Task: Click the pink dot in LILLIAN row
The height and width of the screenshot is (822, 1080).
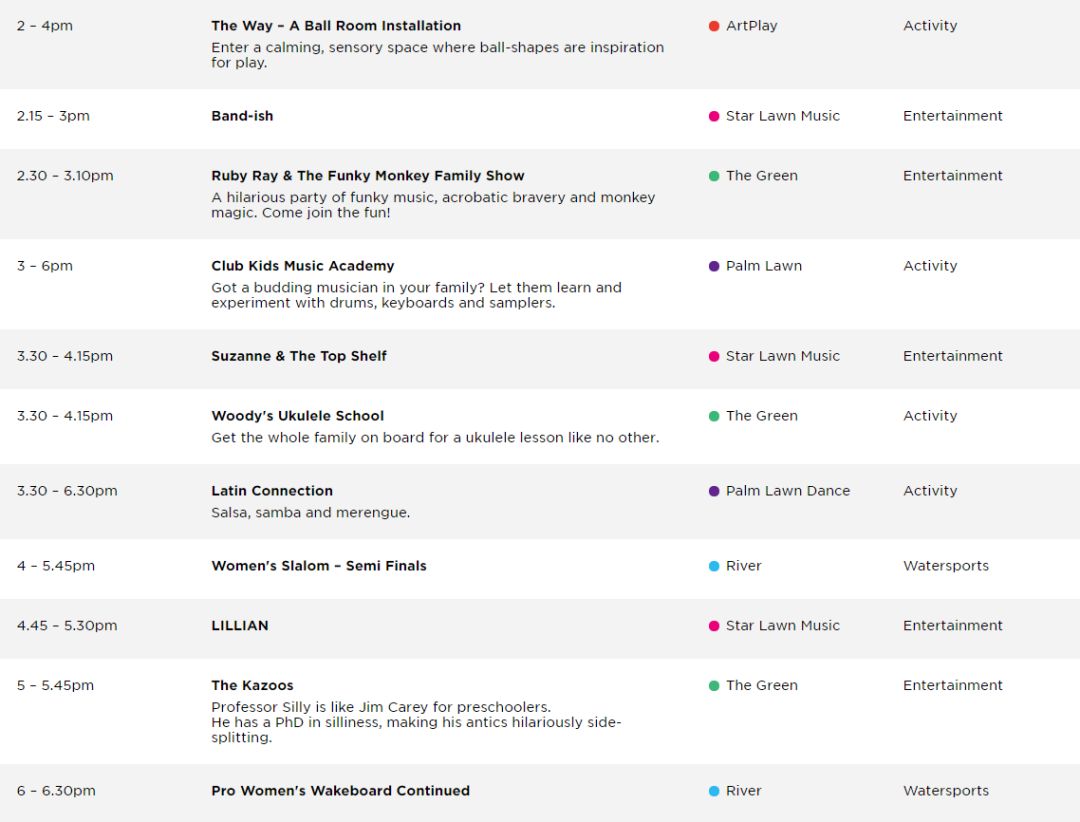Action: coord(714,626)
